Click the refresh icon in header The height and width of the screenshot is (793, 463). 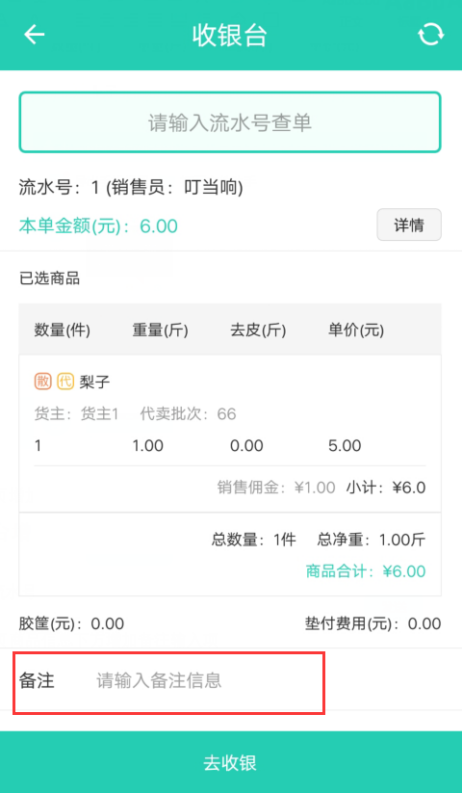431,35
